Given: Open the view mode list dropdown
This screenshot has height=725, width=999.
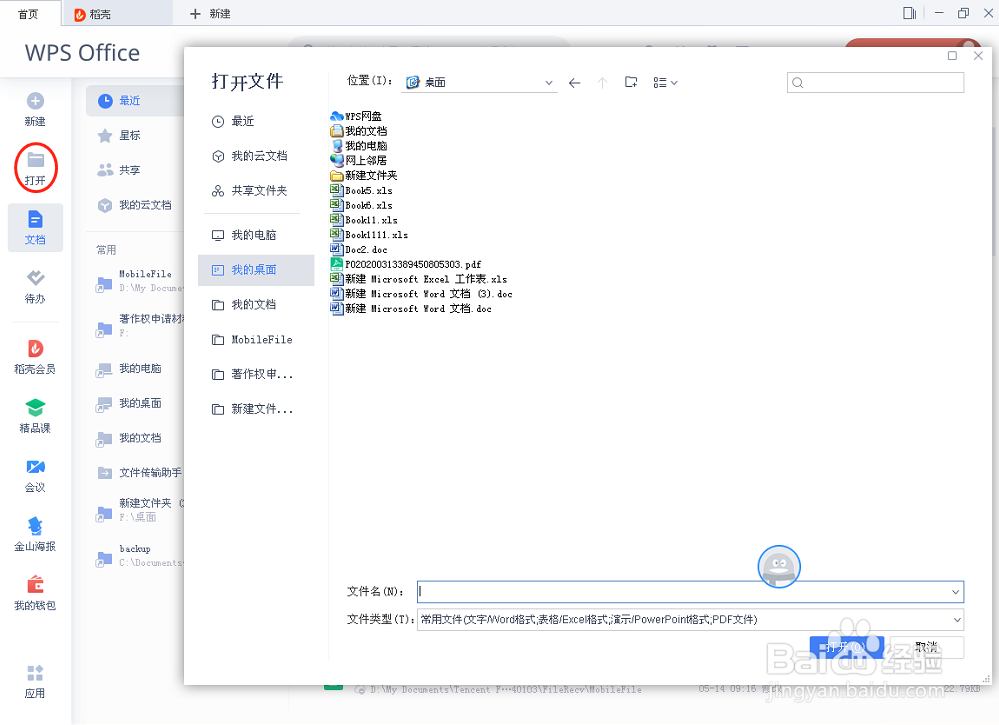Looking at the screenshot, I should point(665,83).
